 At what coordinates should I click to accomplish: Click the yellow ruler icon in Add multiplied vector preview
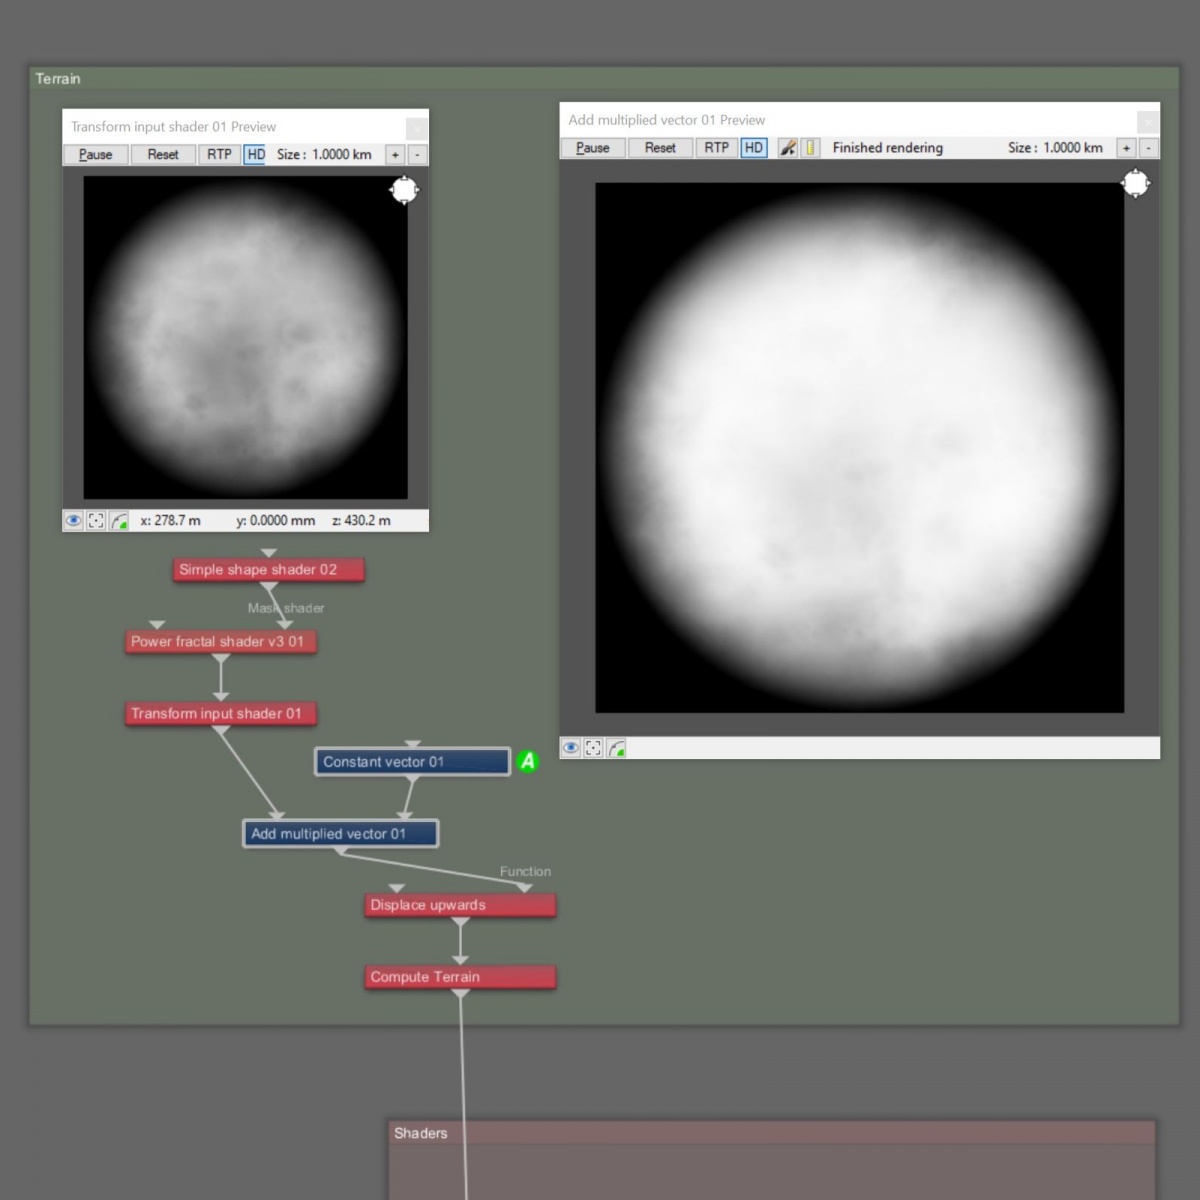click(x=810, y=148)
